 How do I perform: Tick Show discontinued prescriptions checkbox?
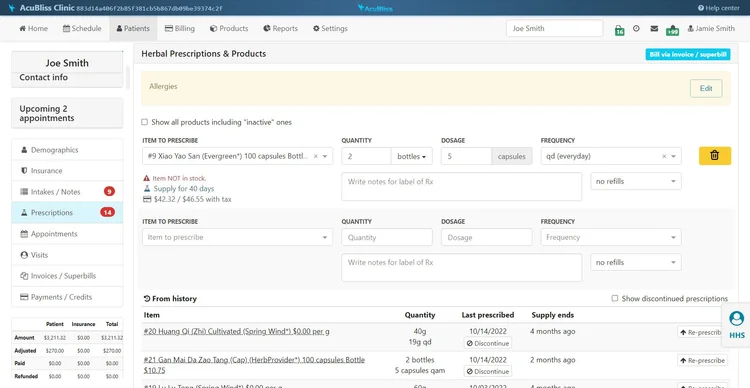[x=615, y=299]
